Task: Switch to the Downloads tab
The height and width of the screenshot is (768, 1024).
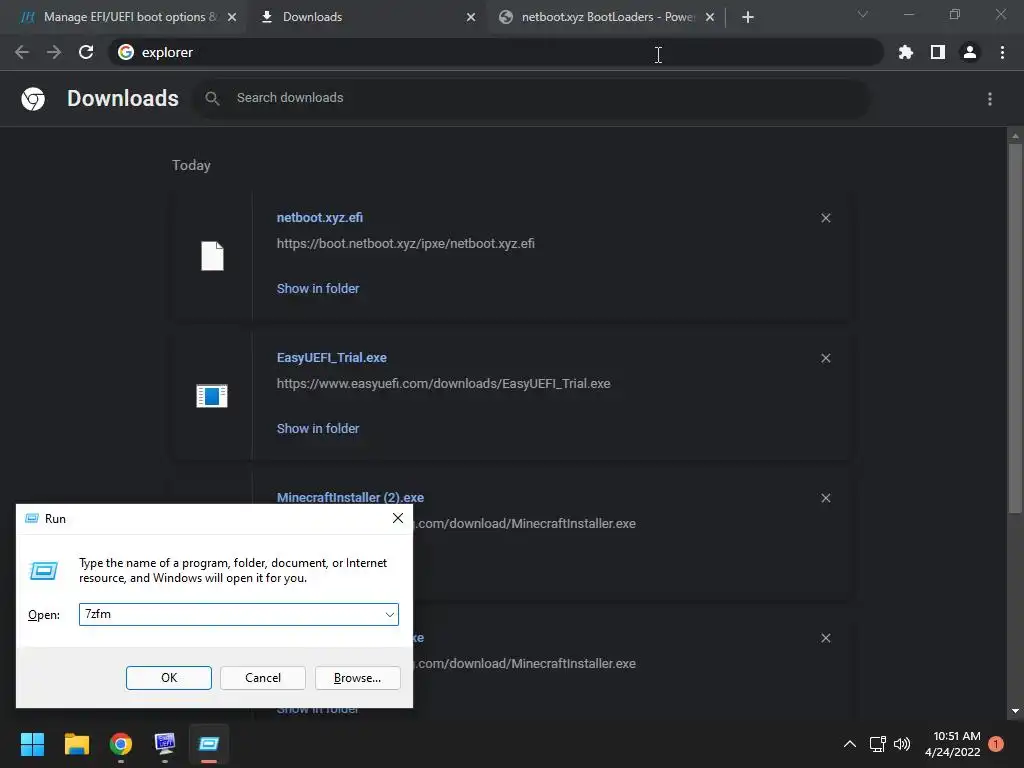Action: [x=366, y=17]
